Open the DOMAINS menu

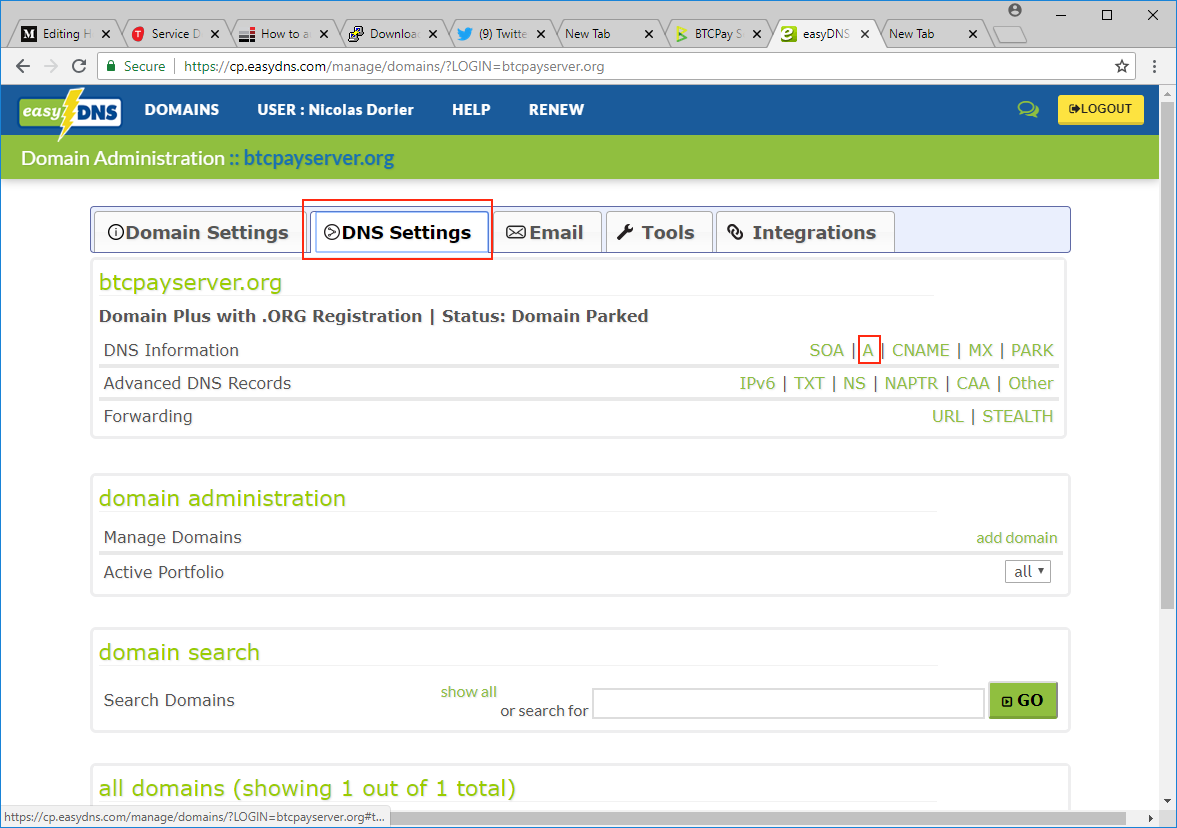pos(182,110)
